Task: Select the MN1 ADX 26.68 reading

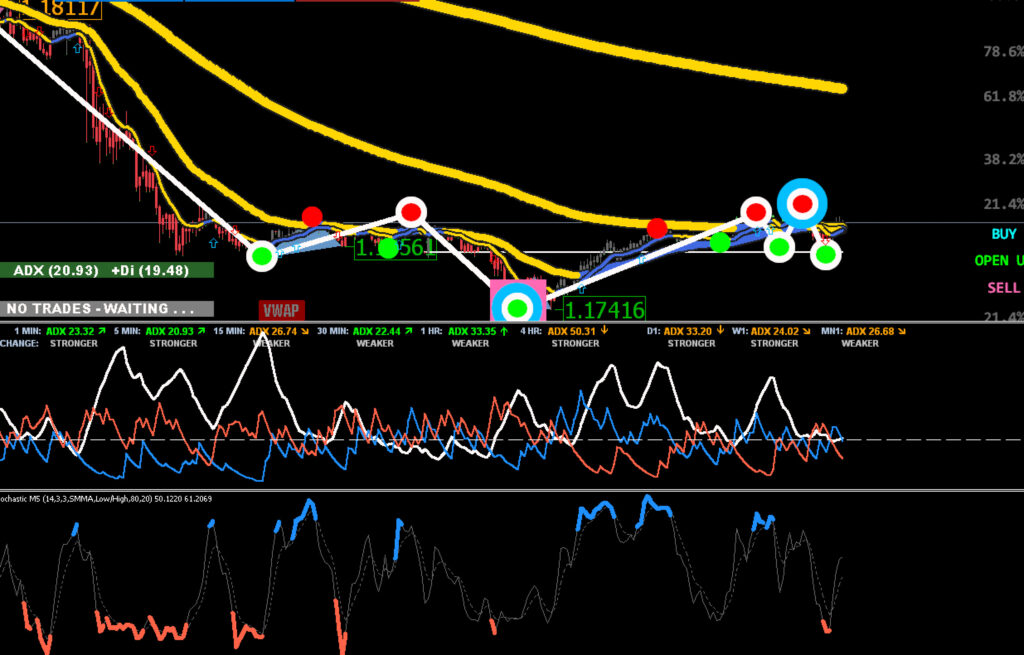Action: pyautogui.click(x=863, y=332)
